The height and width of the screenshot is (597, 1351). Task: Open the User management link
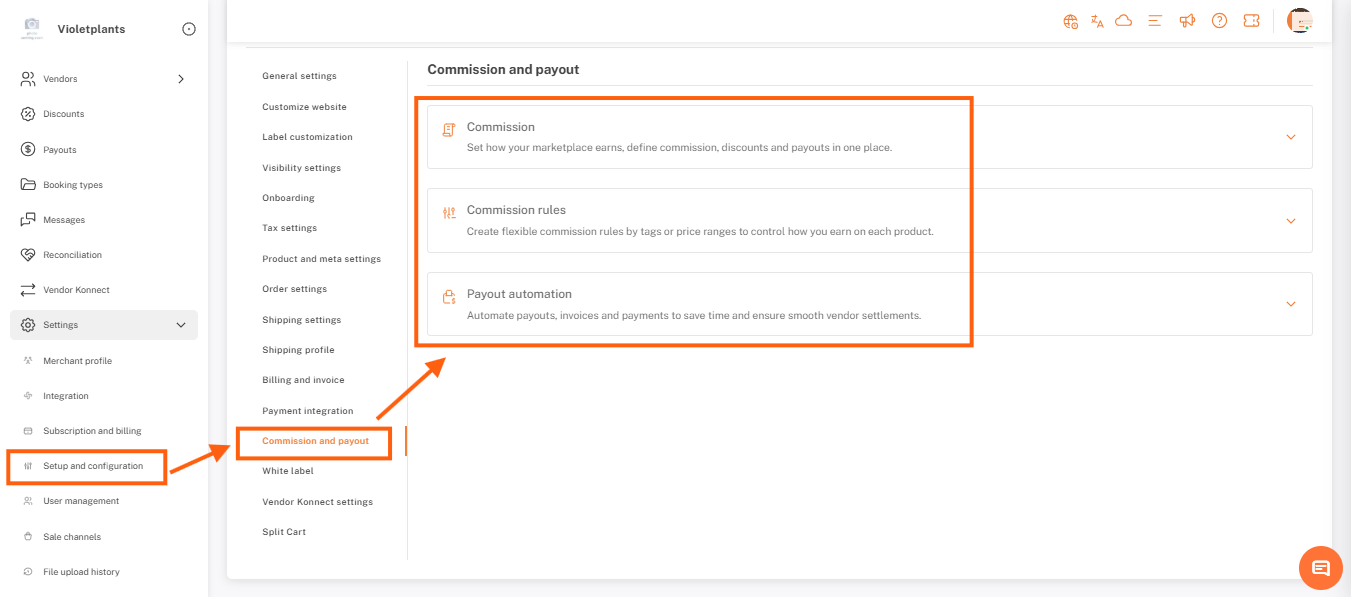point(81,501)
